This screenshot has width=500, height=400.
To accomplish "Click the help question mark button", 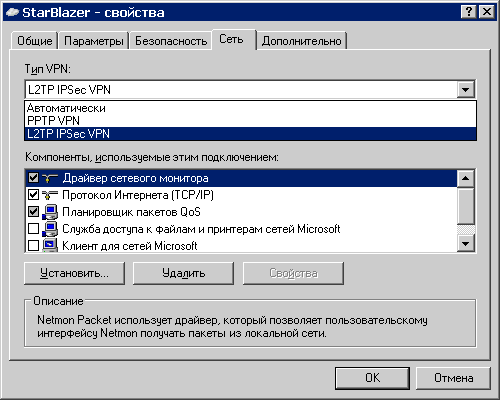I will pyautogui.click(x=468, y=12).
